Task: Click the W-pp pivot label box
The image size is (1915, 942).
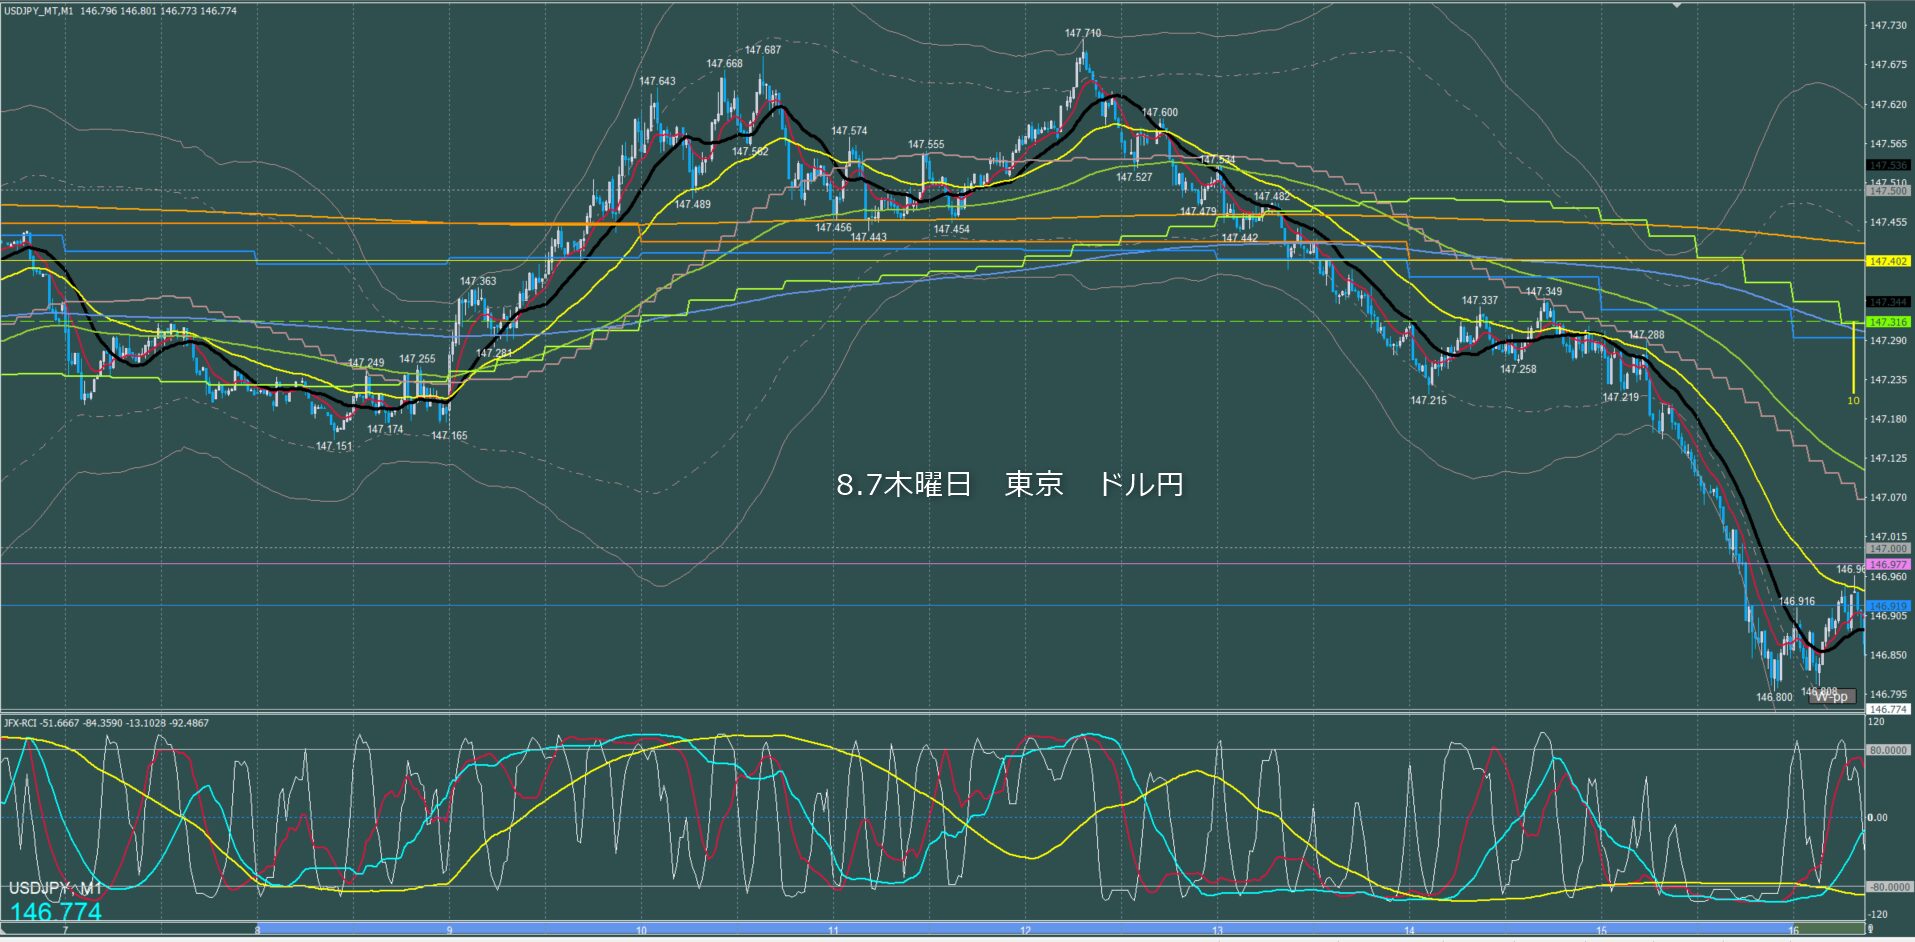Action: coord(1832,696)
